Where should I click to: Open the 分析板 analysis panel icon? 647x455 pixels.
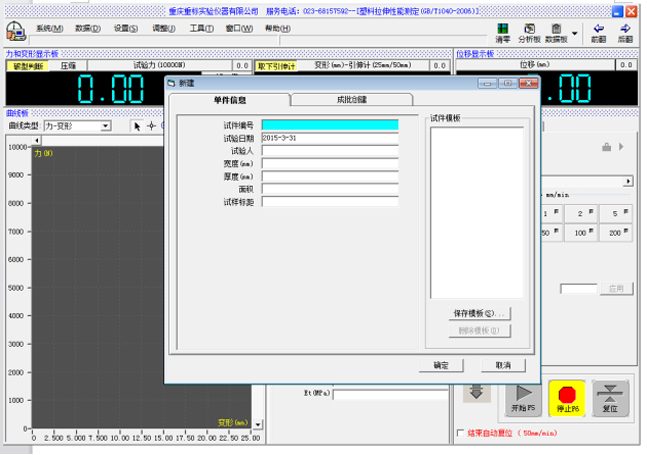(x=529, y=32)
